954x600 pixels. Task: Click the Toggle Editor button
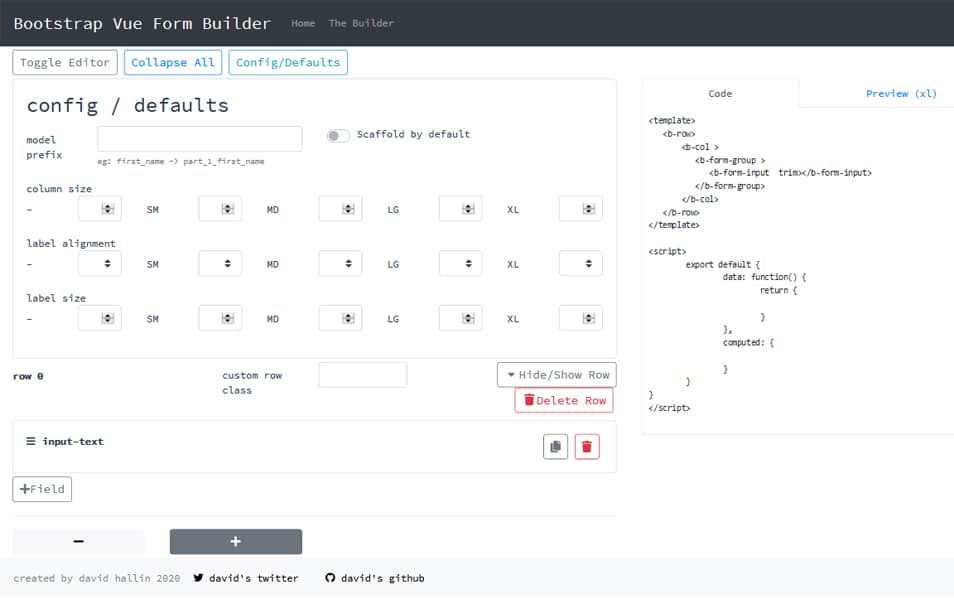(x=64, y=62)
